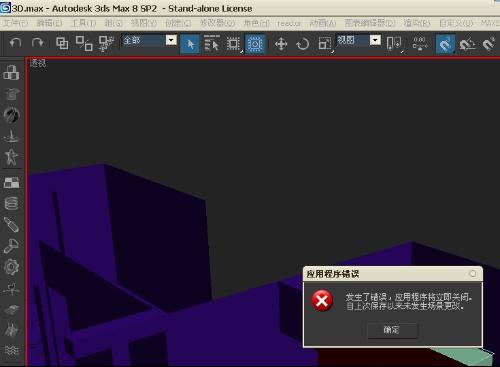
Task: Open the 角色(H) menu
Action: coord(256,23)
